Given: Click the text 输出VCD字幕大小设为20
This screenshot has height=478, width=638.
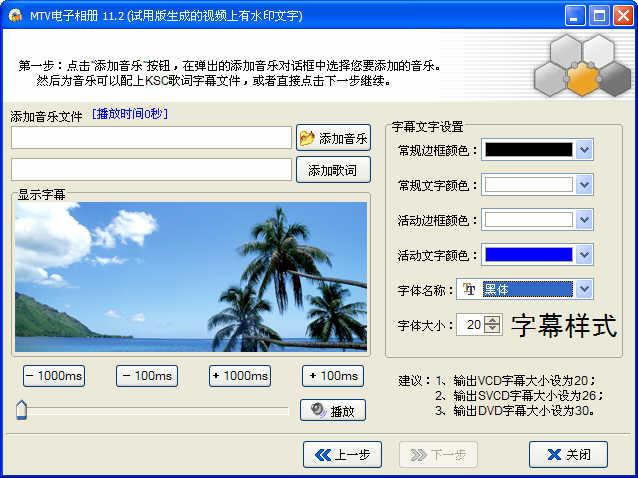Looking at the screenshot, I should click(521, 381).
